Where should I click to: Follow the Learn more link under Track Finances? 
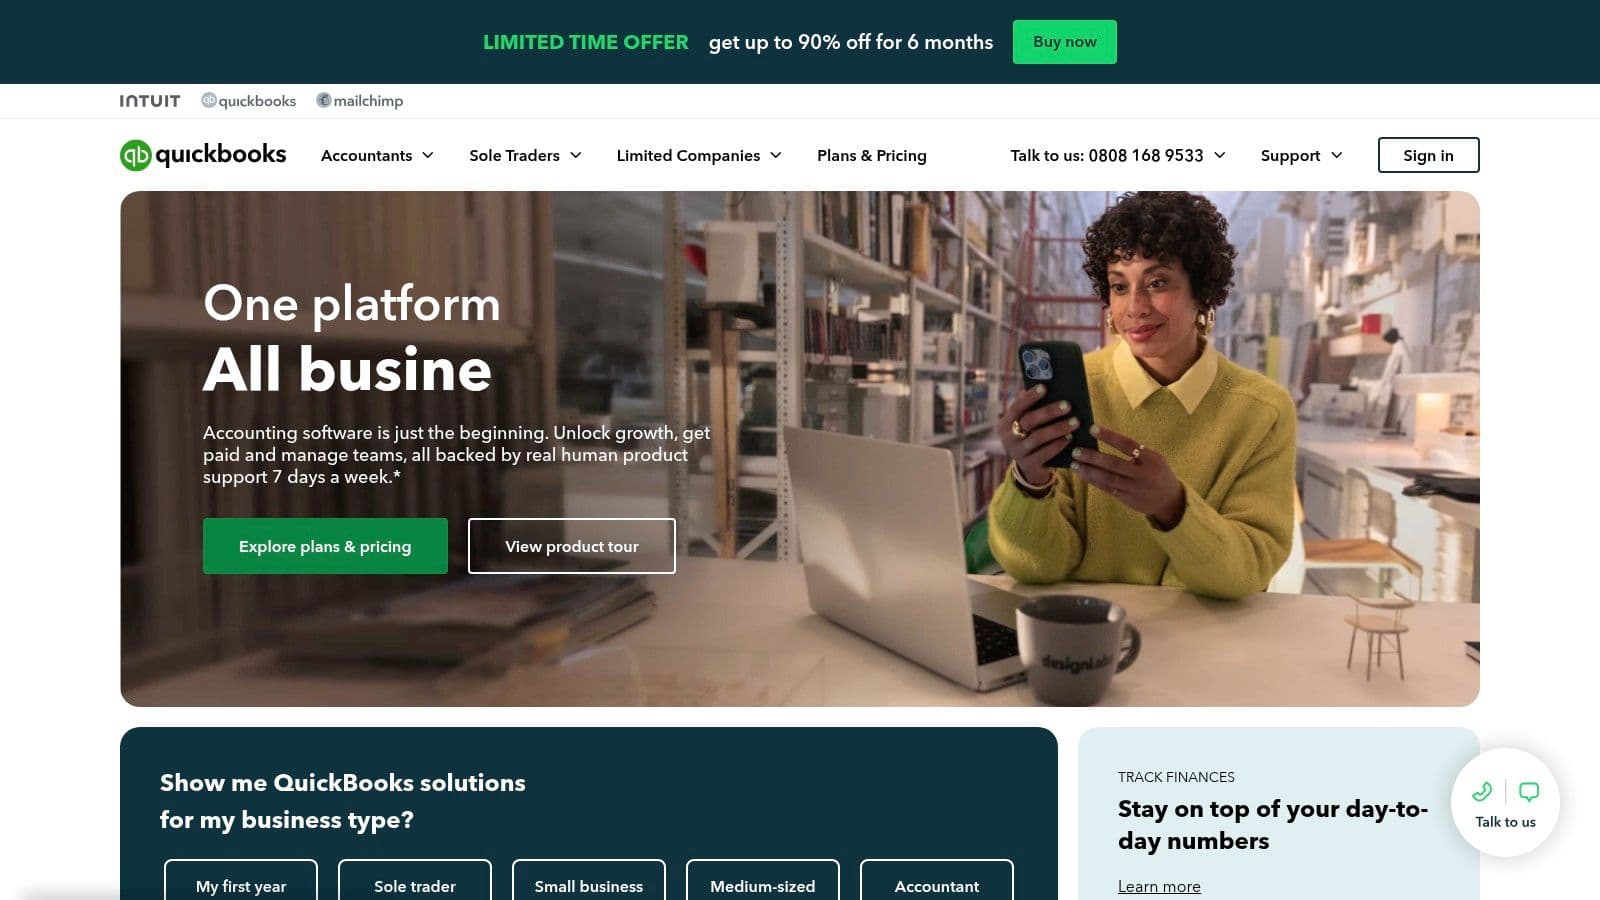[x=1159, y=886]
